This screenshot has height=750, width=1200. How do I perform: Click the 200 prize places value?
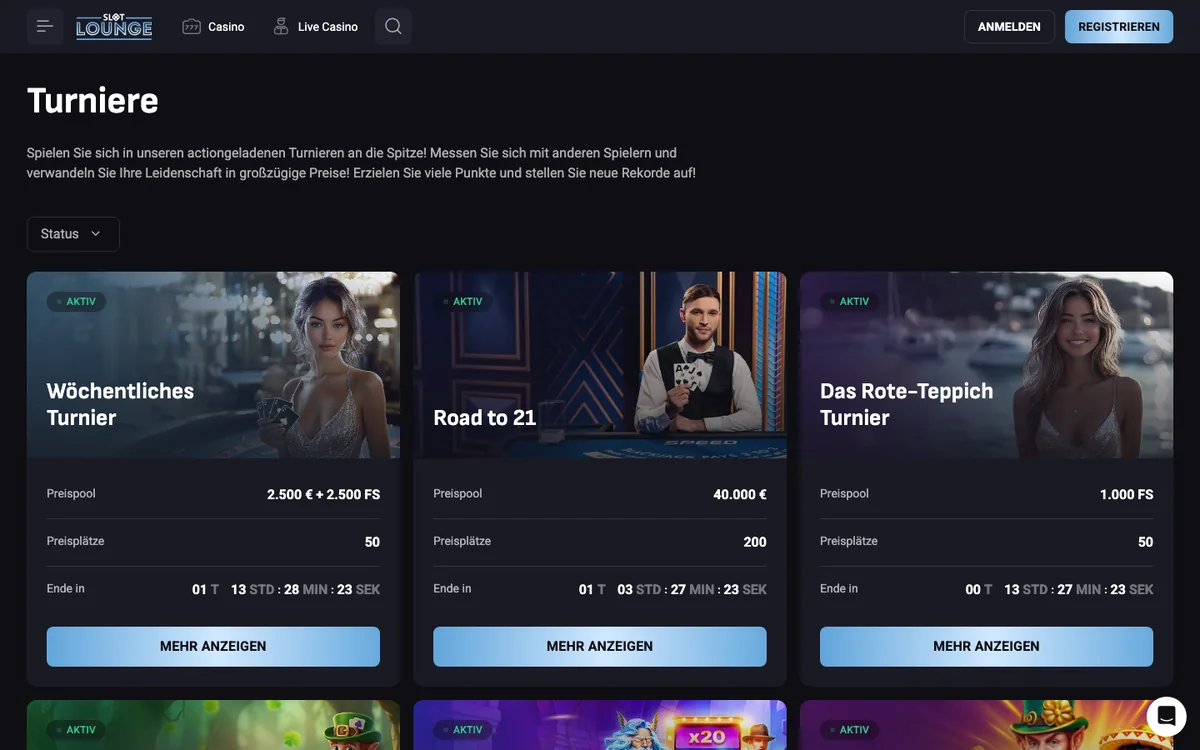point(755,542)
